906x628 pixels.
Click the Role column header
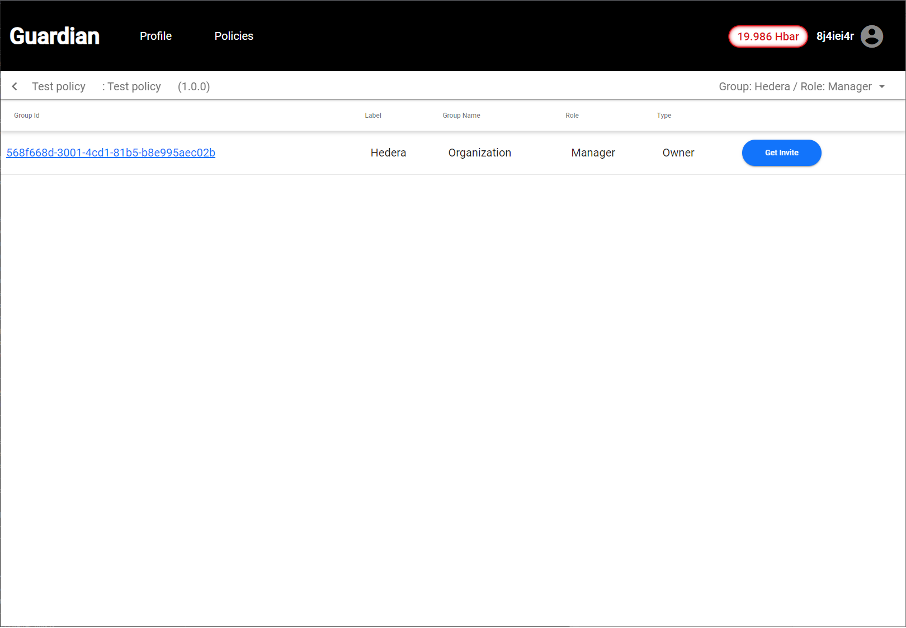[572, 116]
